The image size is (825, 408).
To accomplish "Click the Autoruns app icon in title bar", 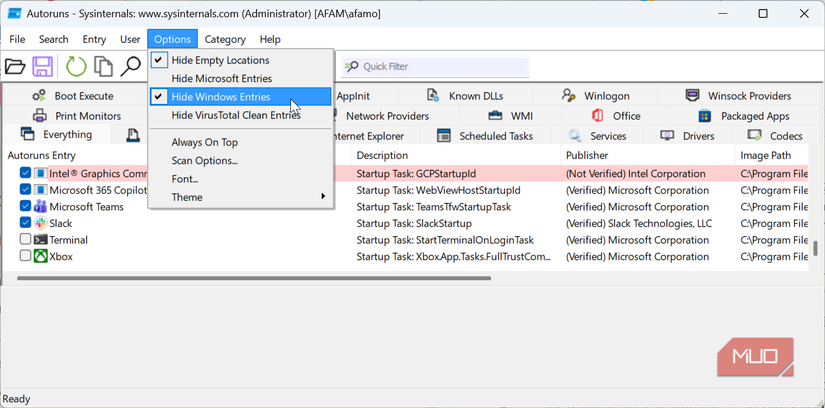I will click(14, 14).
